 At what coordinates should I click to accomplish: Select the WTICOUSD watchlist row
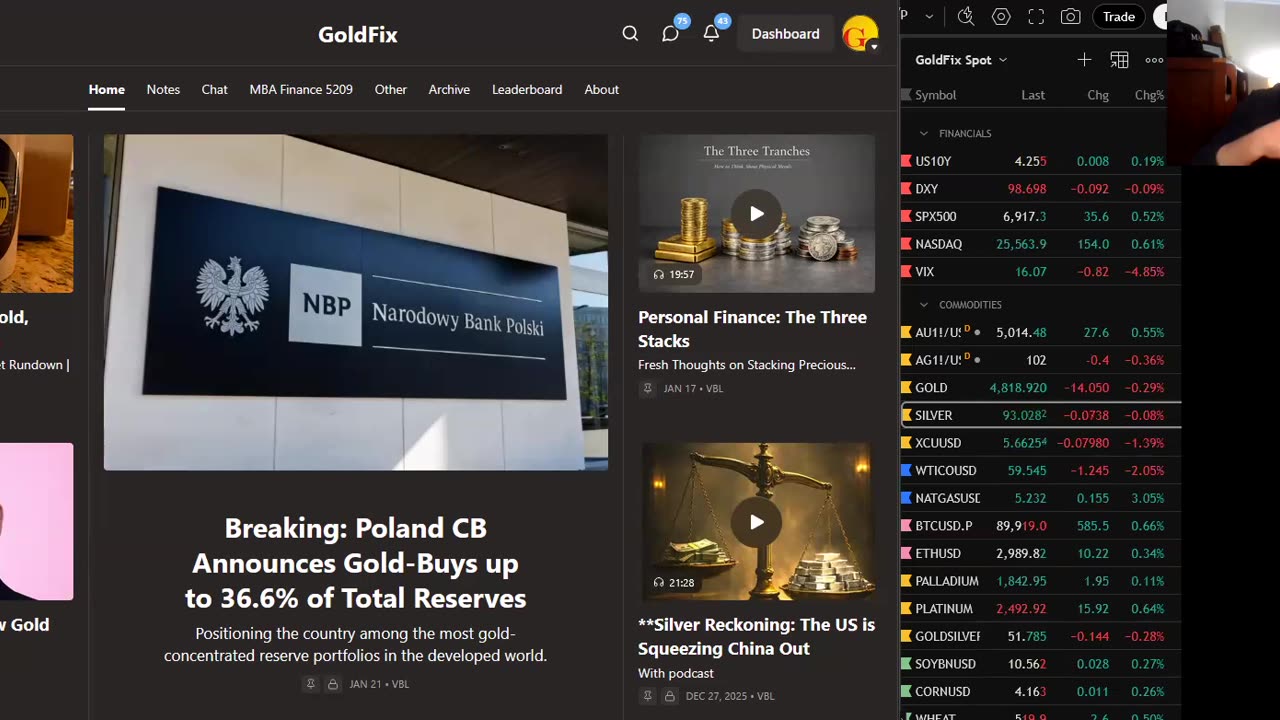[x=1040, y=470]
